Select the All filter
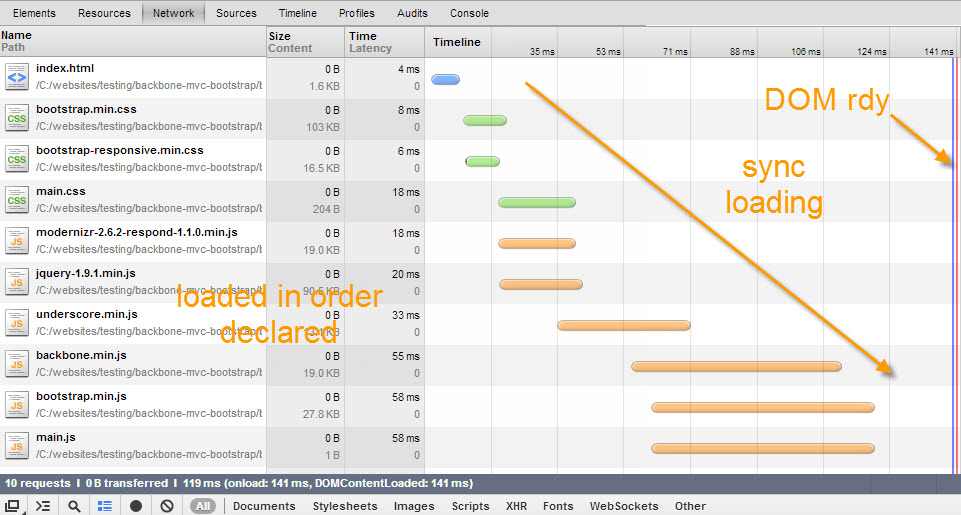The width and height of the screenshot is (961, 515). (203, 506)
